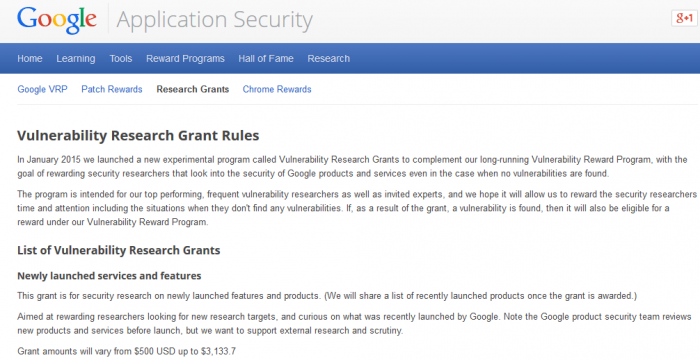Switch to the Google VRP sub-tab
The image size is (700, 360).
tap(42, 89)
